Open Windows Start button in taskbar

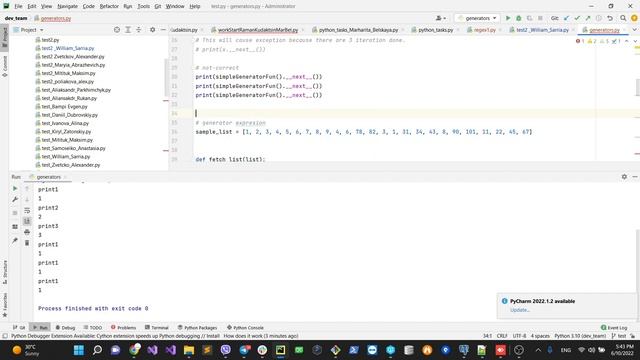pyautogui.click(x=79, y=350)
